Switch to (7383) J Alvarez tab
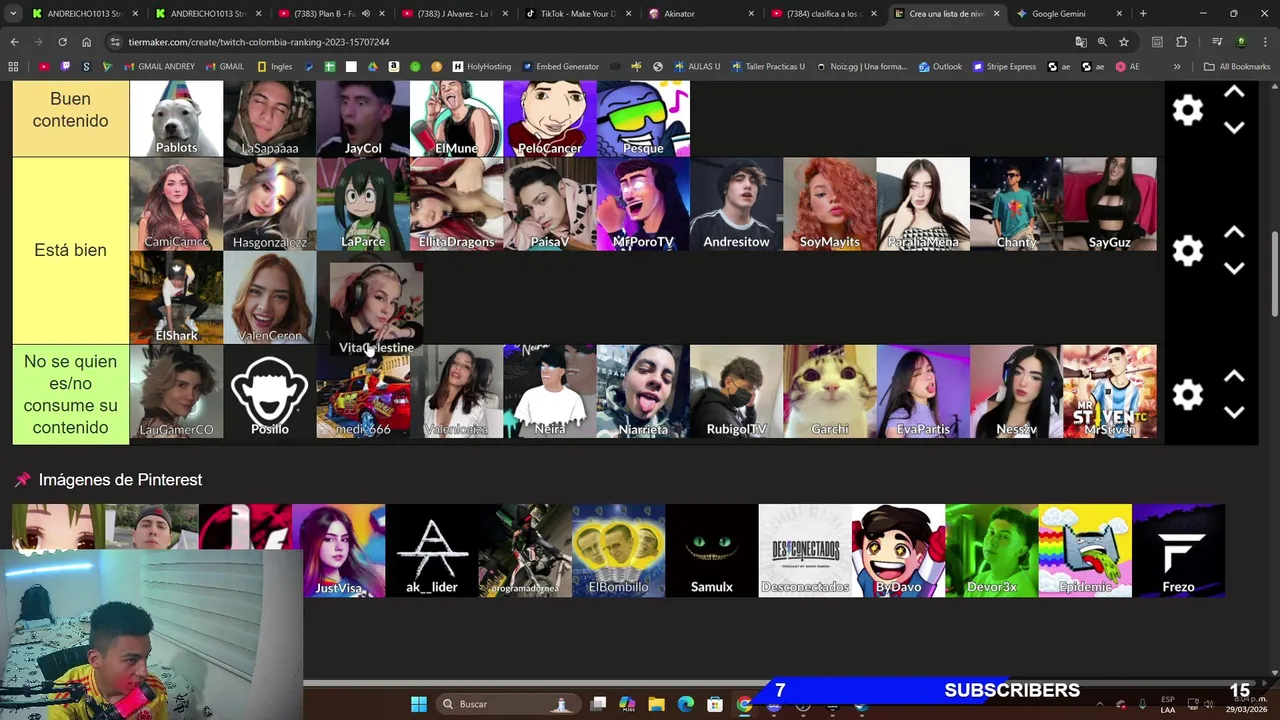 click(x=454, y=14)
